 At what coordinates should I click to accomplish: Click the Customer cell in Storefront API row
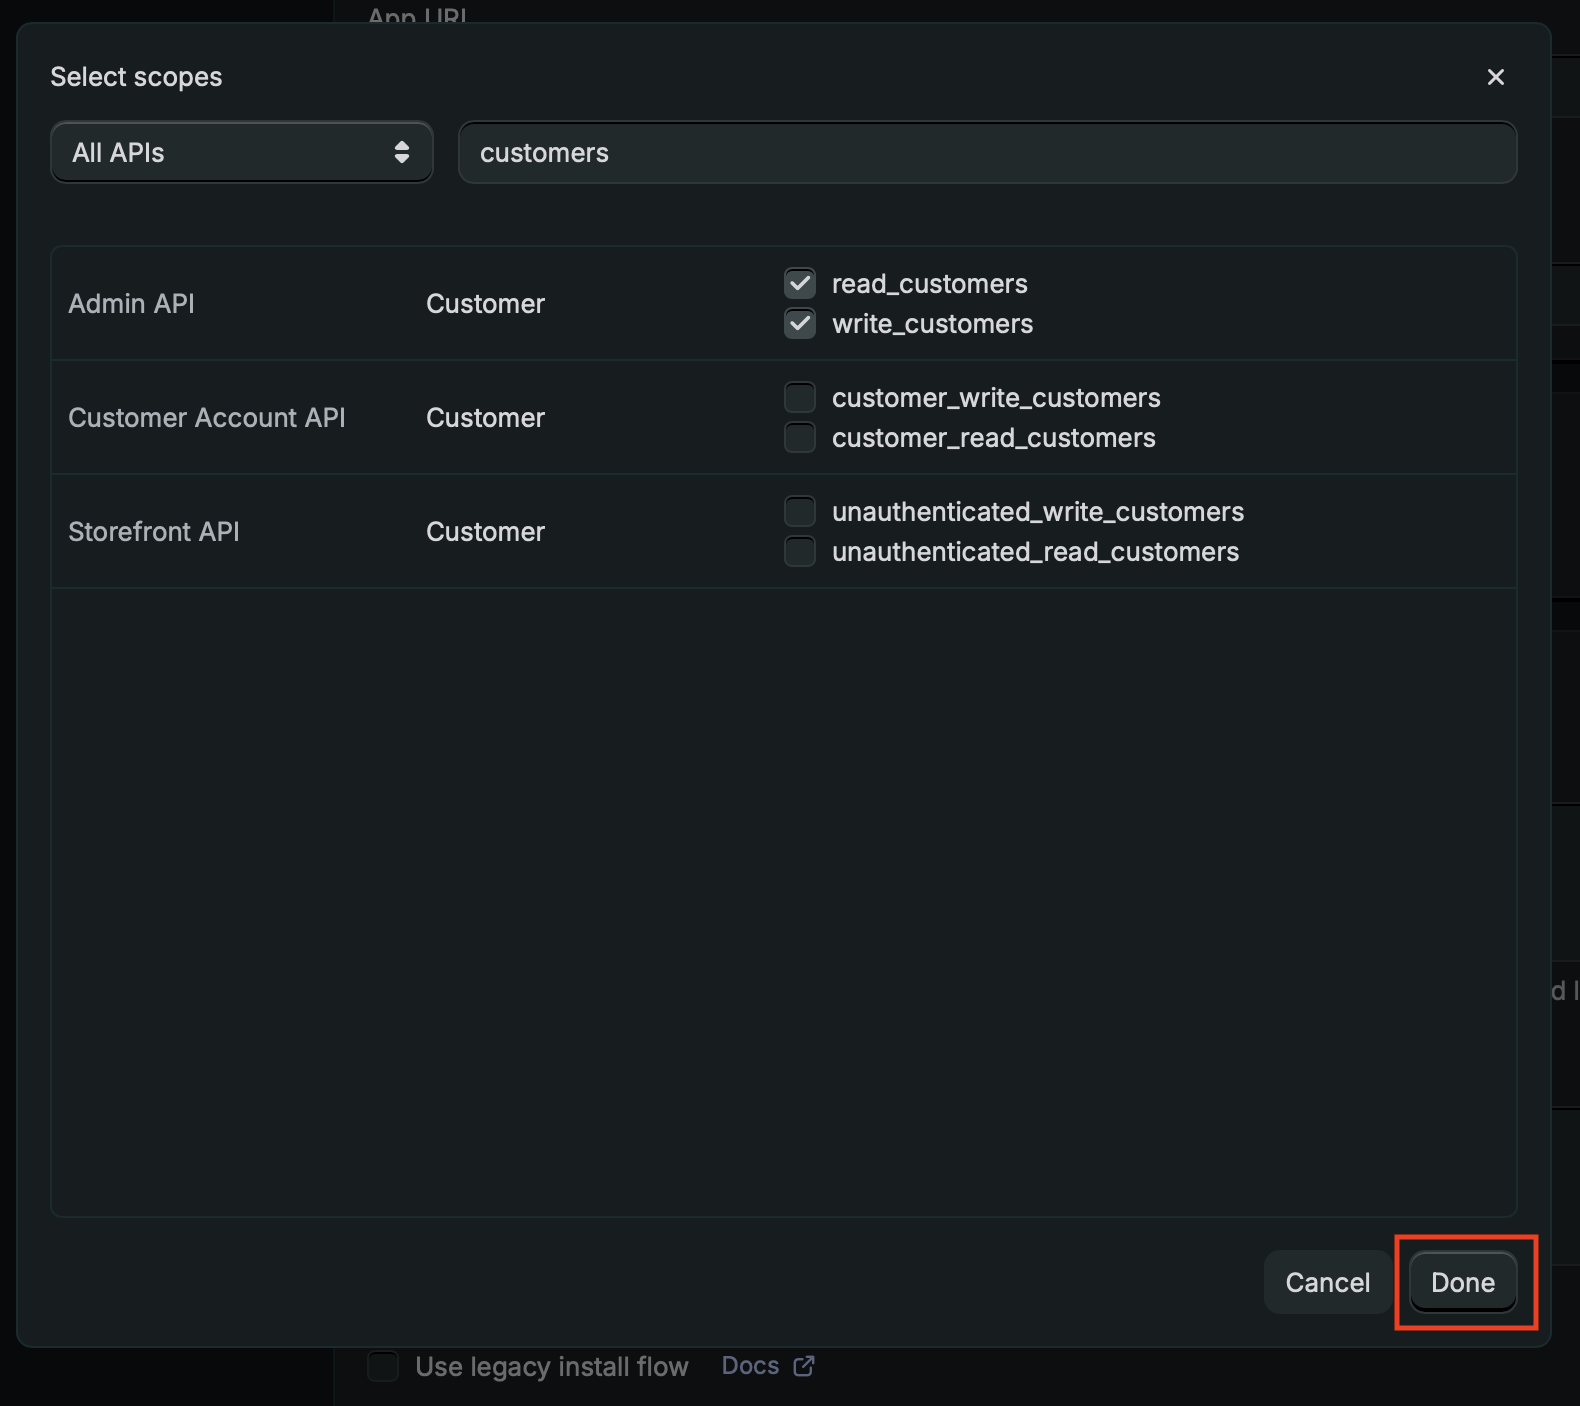pos(485,532)
